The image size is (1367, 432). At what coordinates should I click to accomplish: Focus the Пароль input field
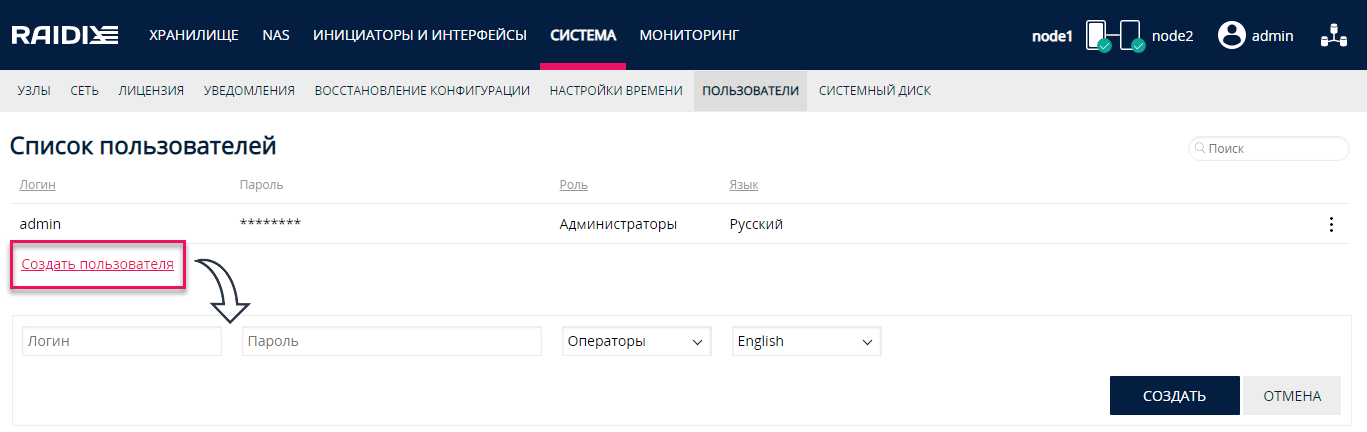[392, 341]
